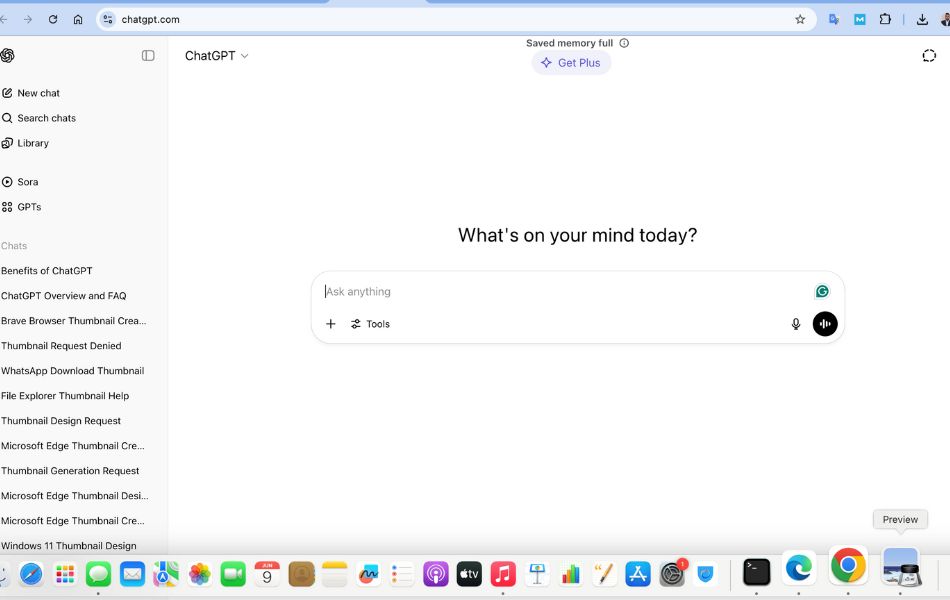Open Mail from the dock
This screenshot has height=600, width=950.
point(132,573)
